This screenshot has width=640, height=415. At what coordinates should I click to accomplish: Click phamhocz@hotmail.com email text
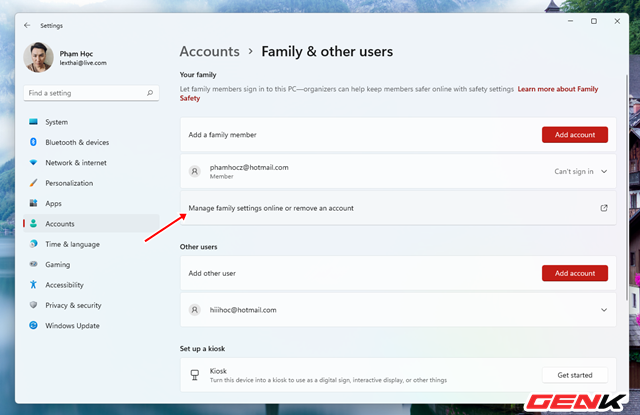(x=249, y=167)
